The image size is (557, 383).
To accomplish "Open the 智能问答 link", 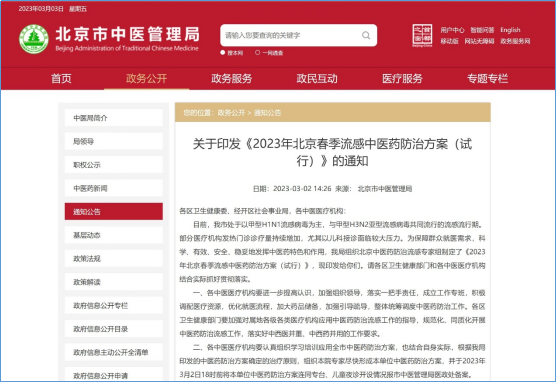I will [x=482, y=30].
